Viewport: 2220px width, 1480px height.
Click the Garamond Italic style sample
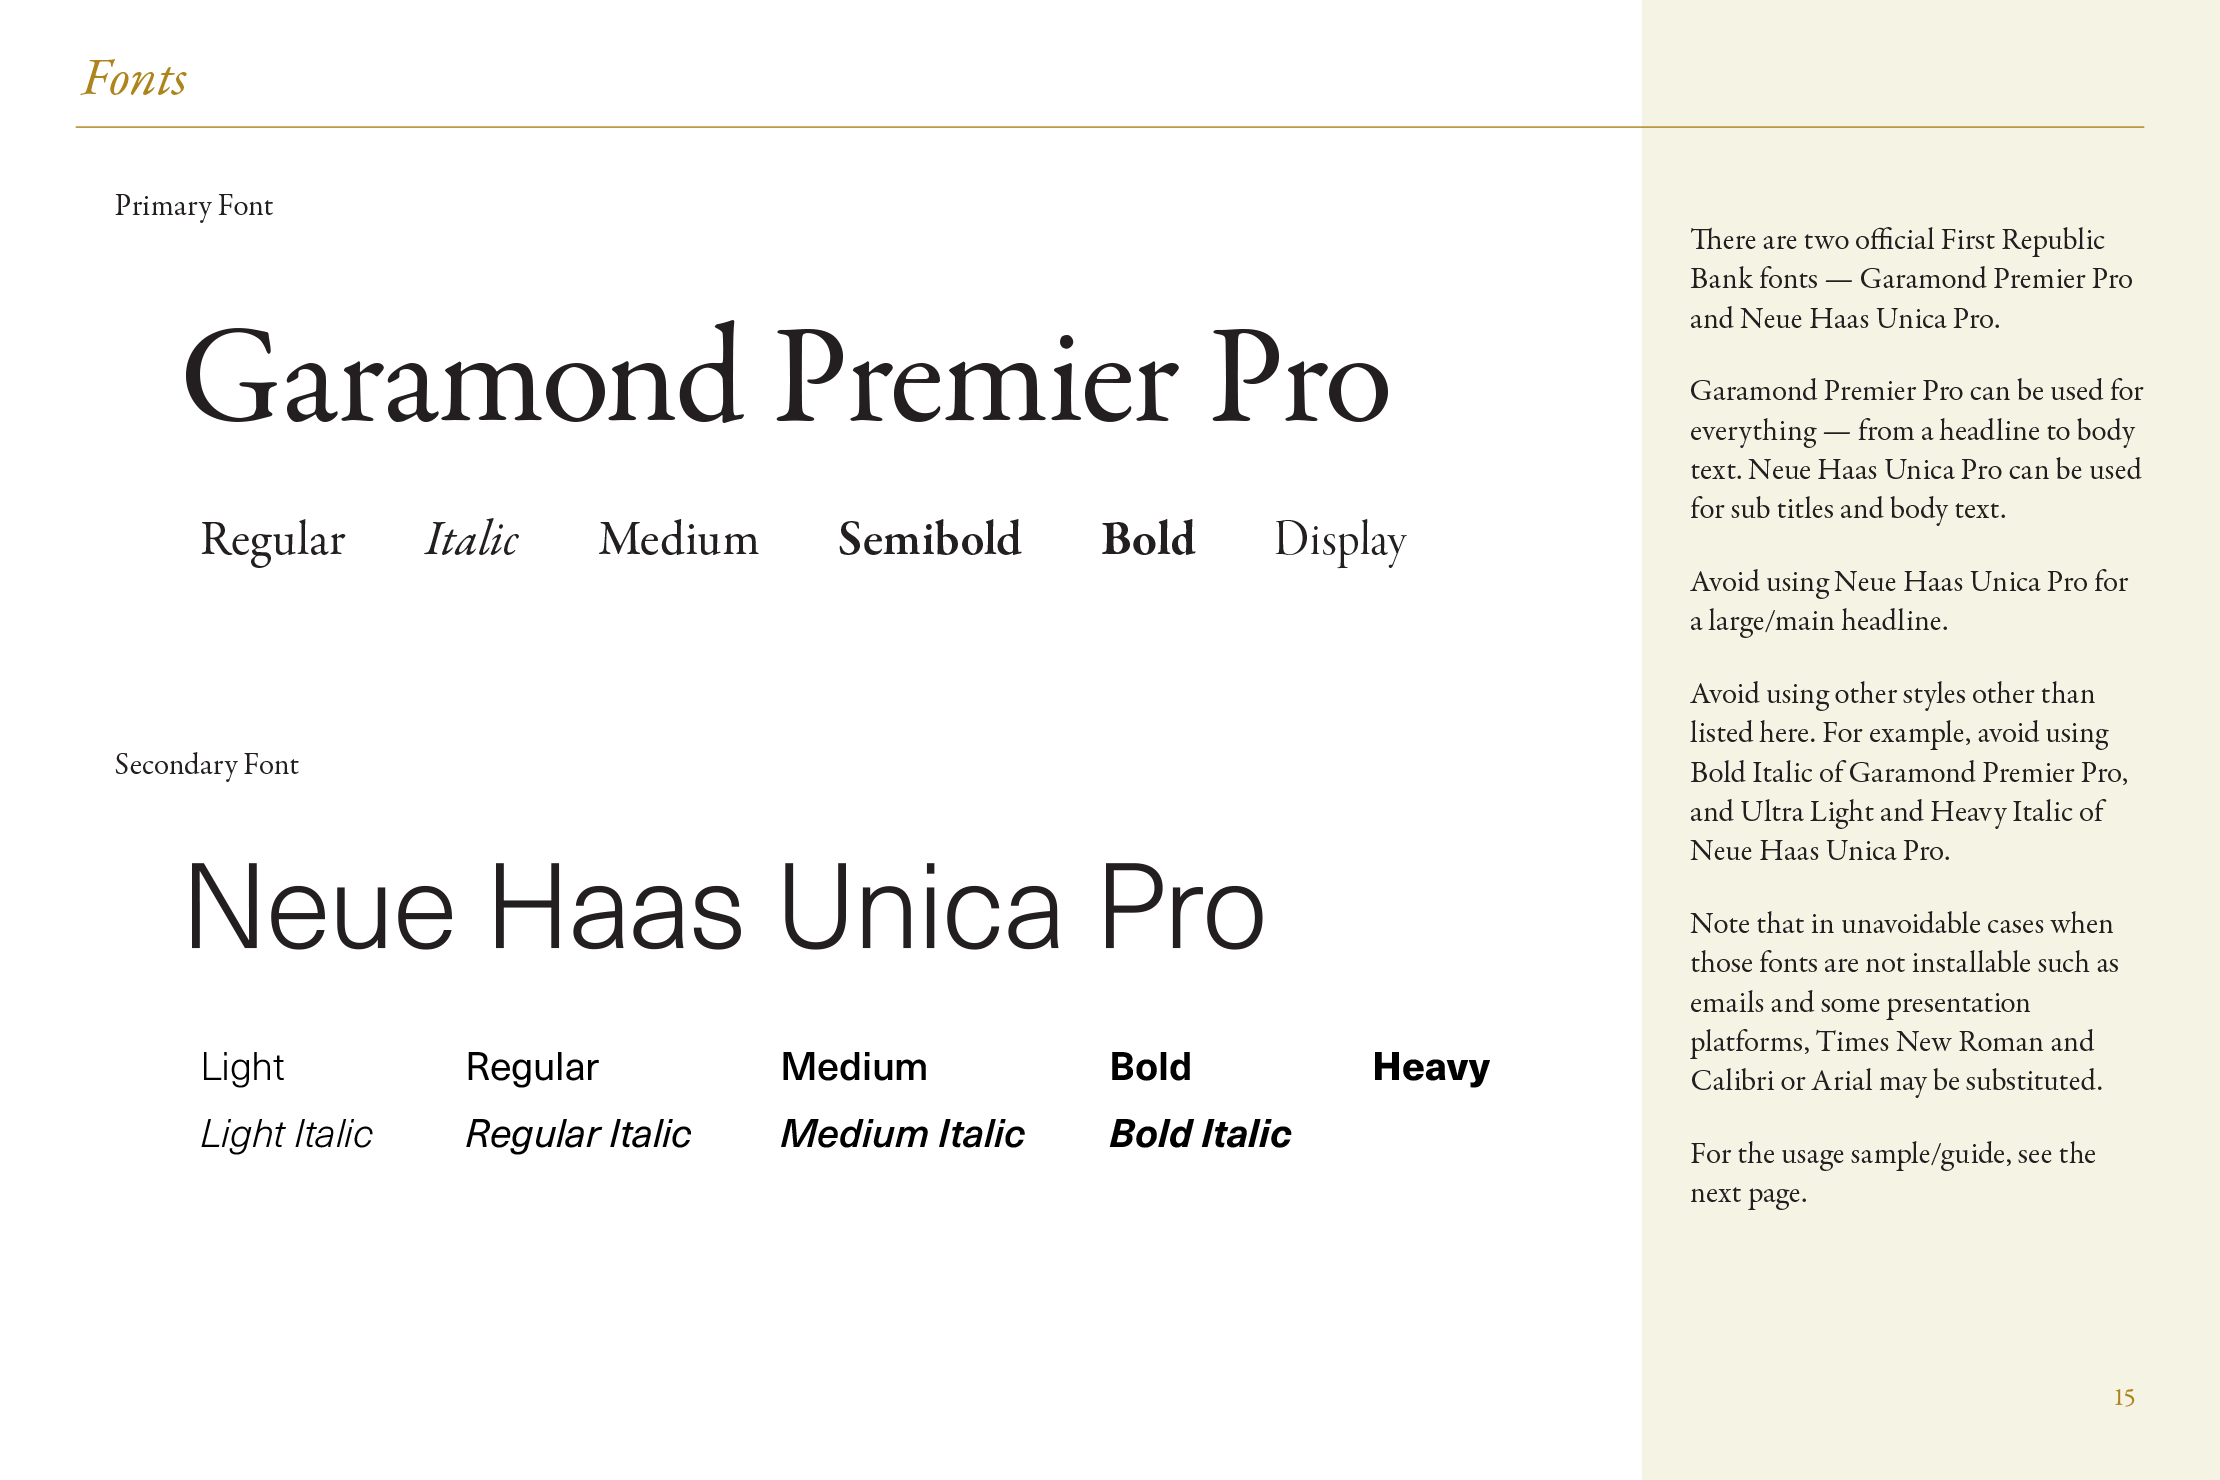pos(472,540)
